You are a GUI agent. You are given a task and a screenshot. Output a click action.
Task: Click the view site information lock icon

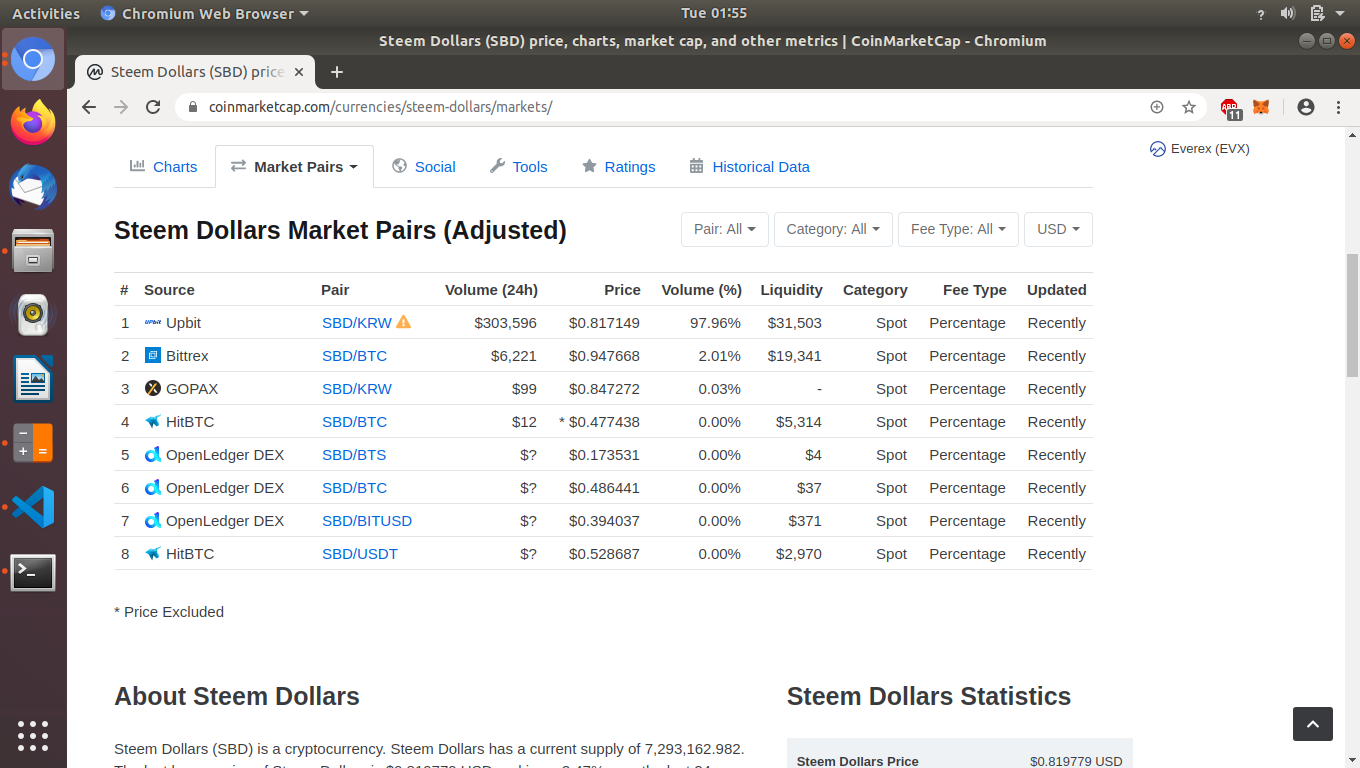pos(192,107)
